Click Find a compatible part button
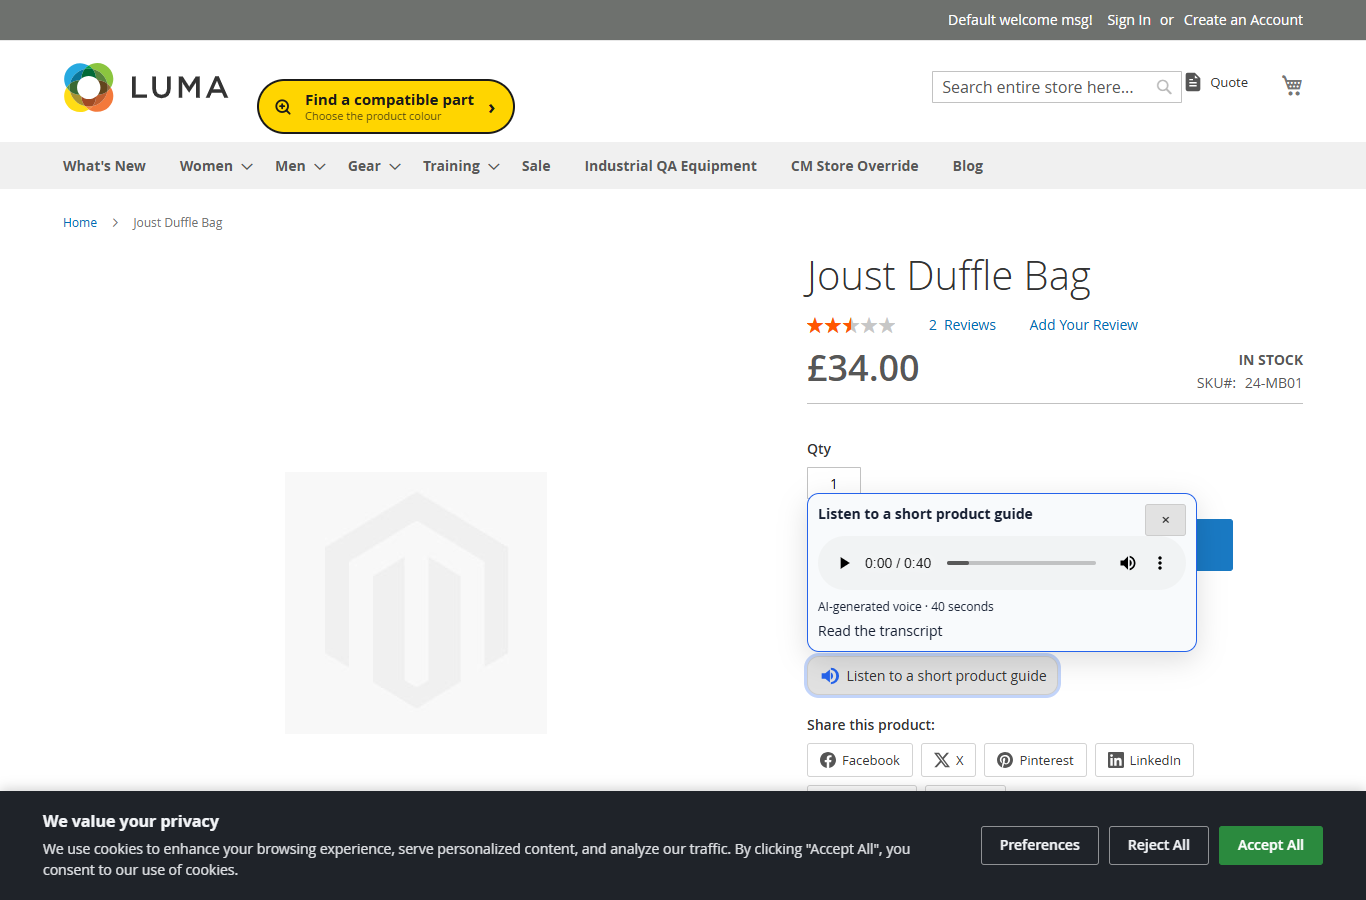Image resolution: width=1366 pixels, height=900 pixels. (x=386, y=106)
